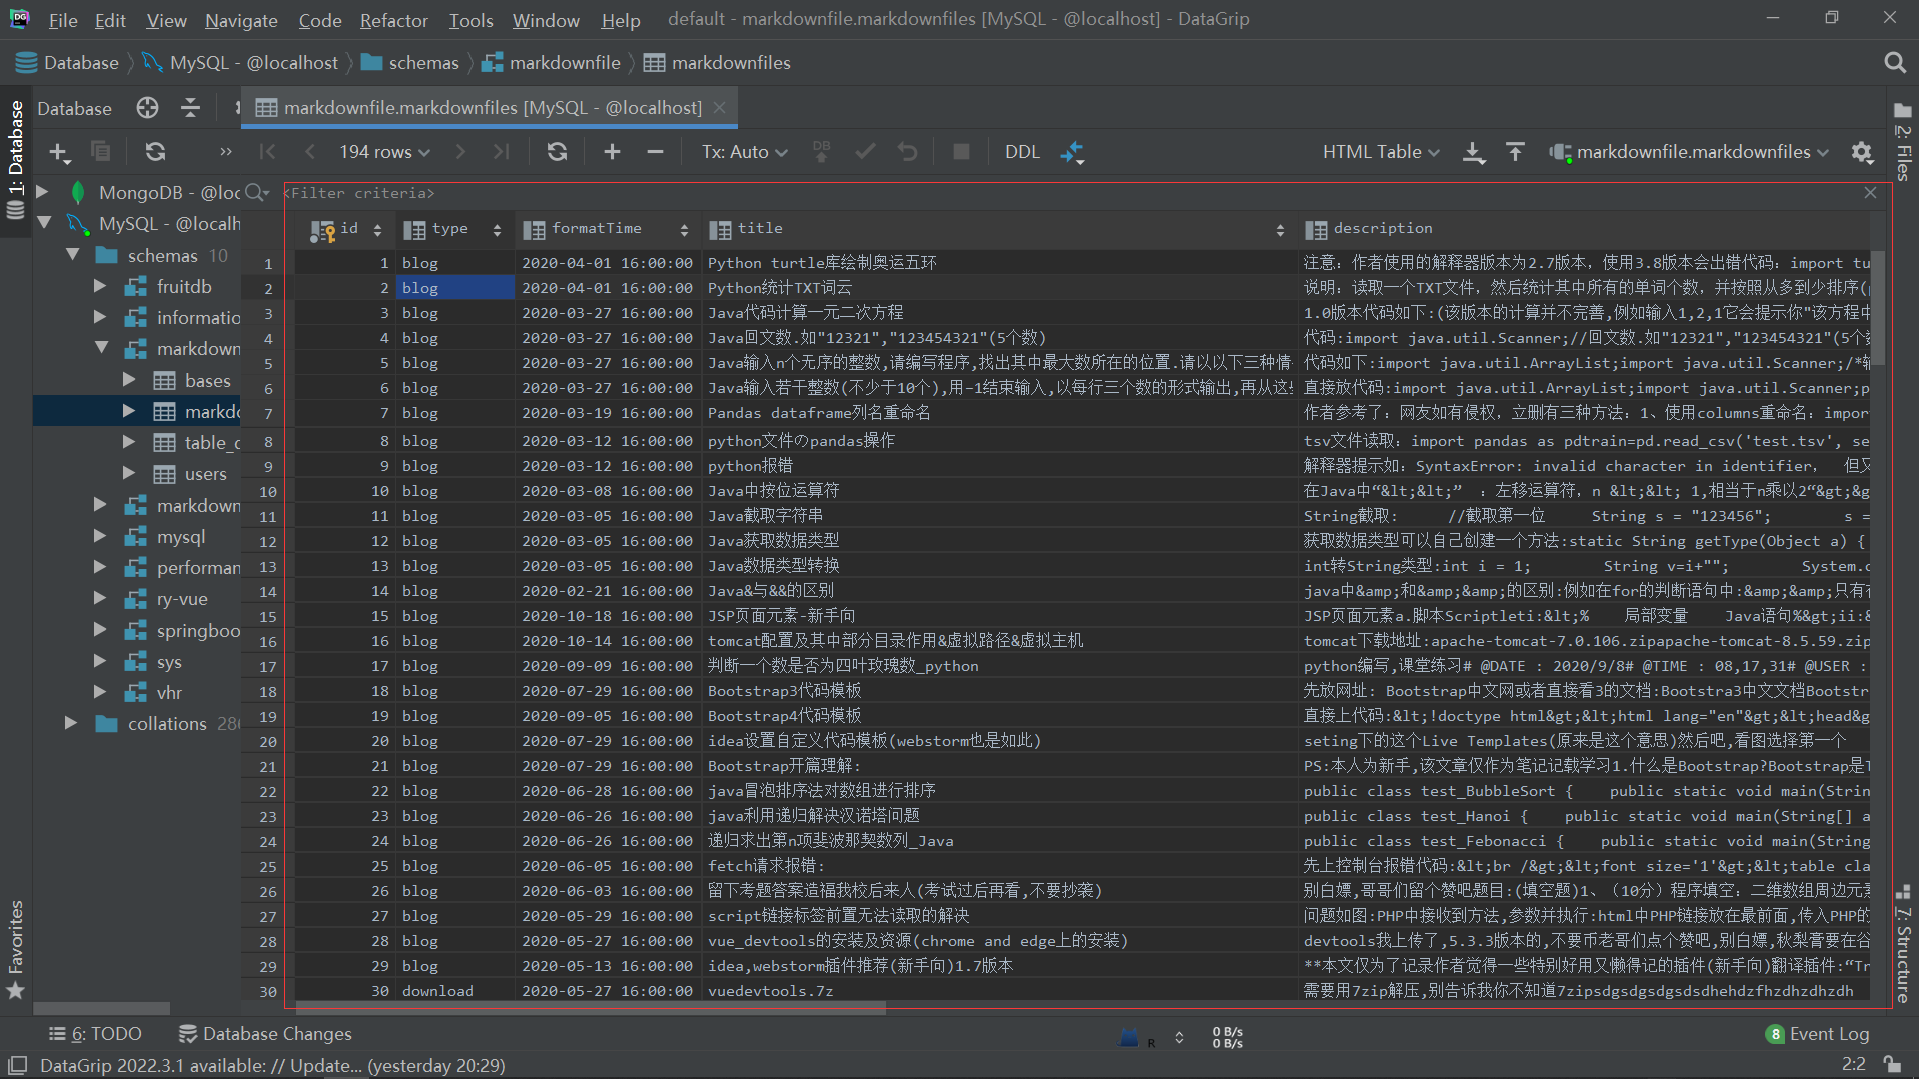The height and width of the screenshot is (1079, 1919).
Task: Click the schemas breadcrumb
Action: [409, 63]
